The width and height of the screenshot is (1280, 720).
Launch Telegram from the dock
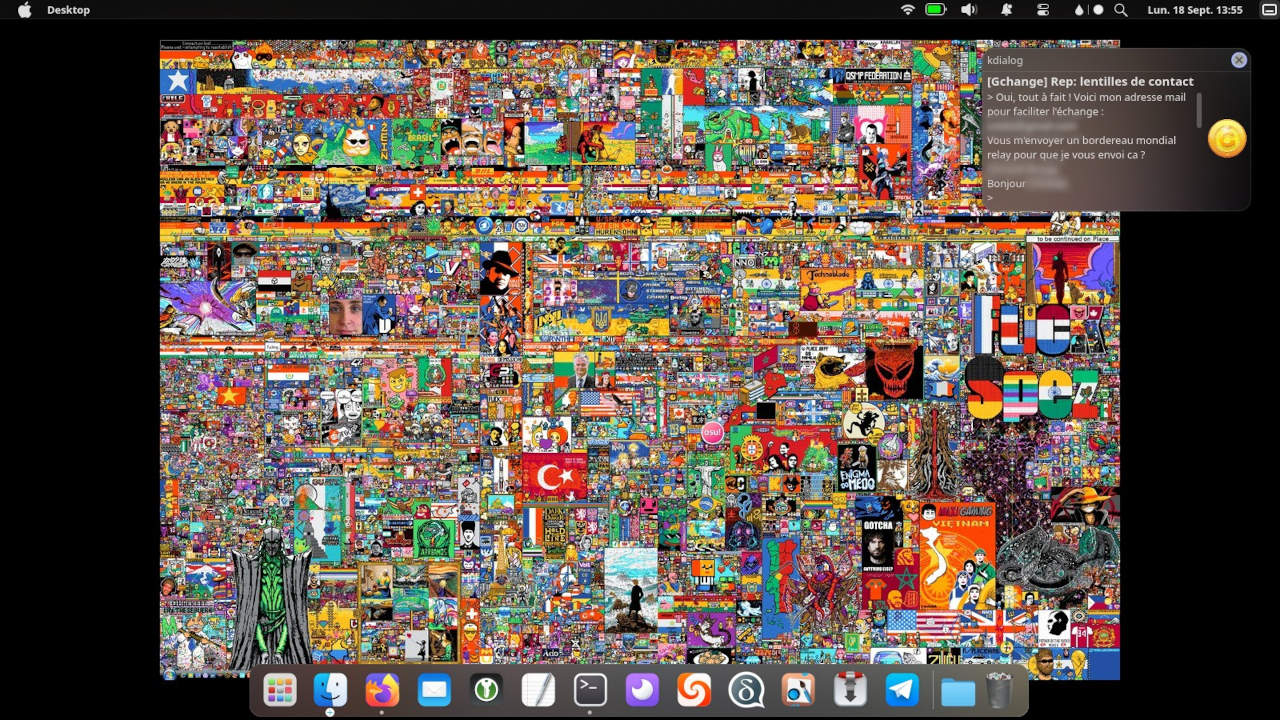point(902,690)
